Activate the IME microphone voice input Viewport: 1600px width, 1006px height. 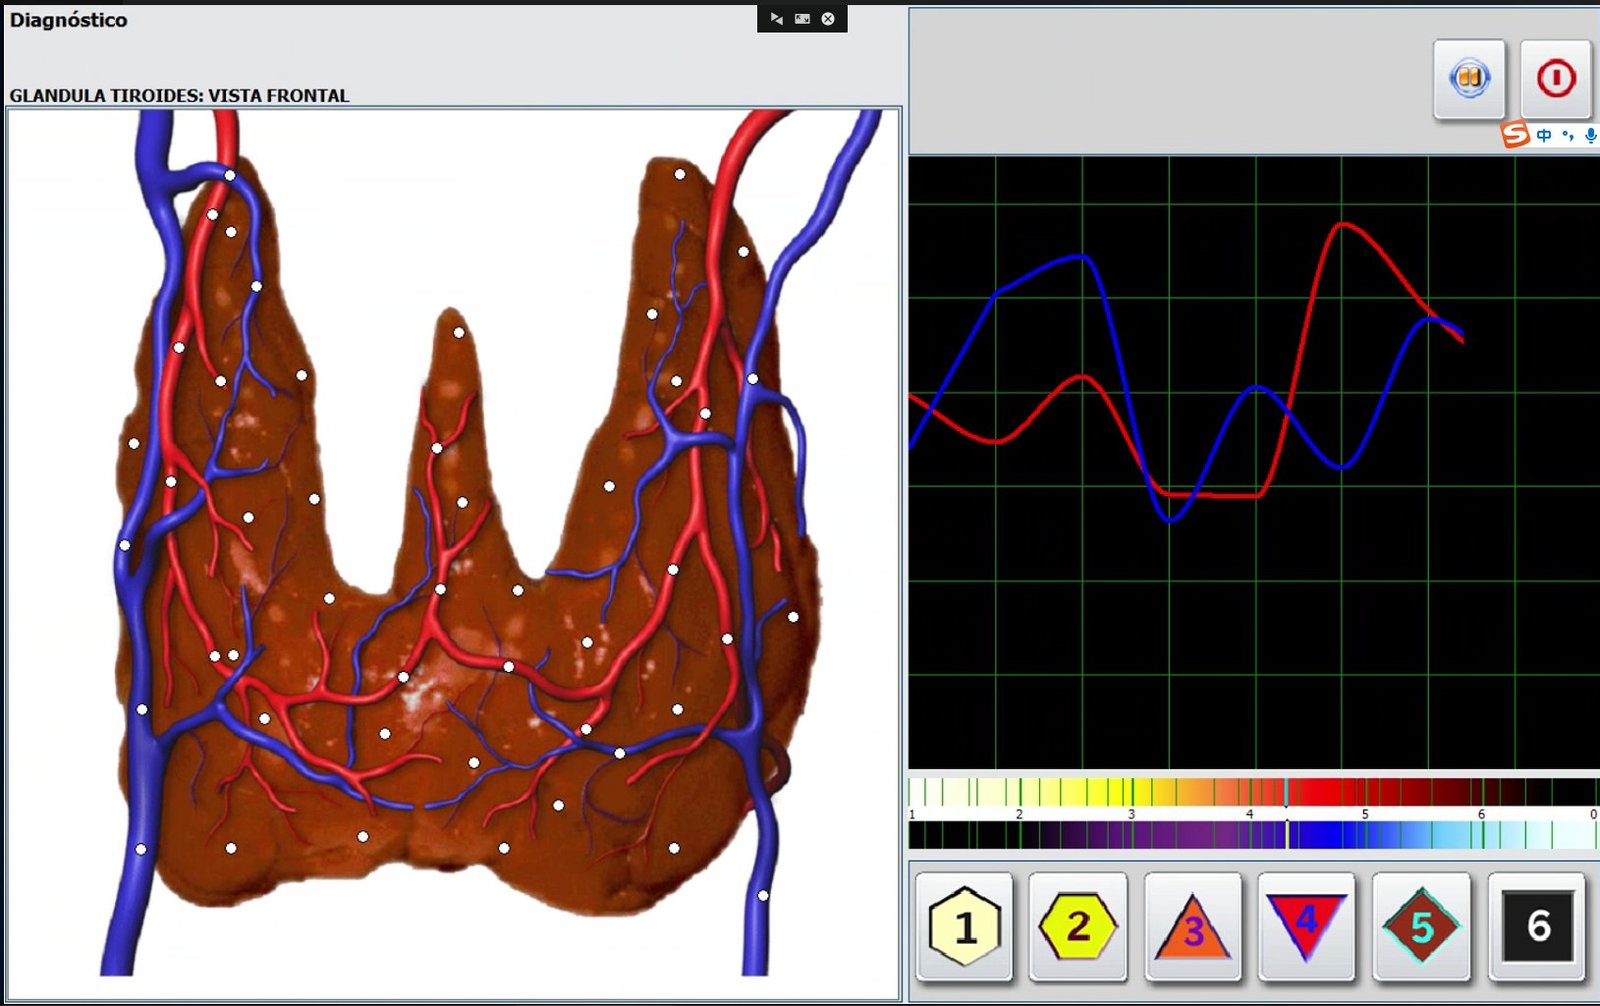click(x=1590, y=135)
